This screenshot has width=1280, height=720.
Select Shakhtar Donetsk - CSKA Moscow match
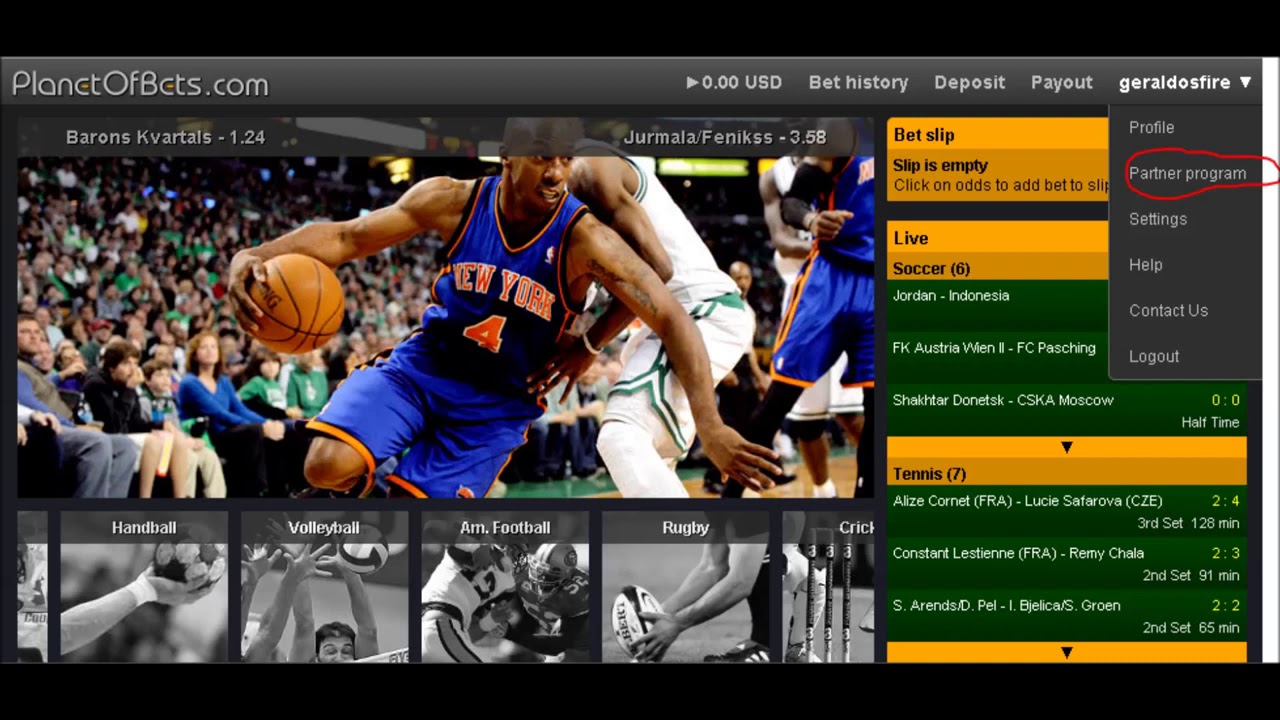tap(1066, 411)
